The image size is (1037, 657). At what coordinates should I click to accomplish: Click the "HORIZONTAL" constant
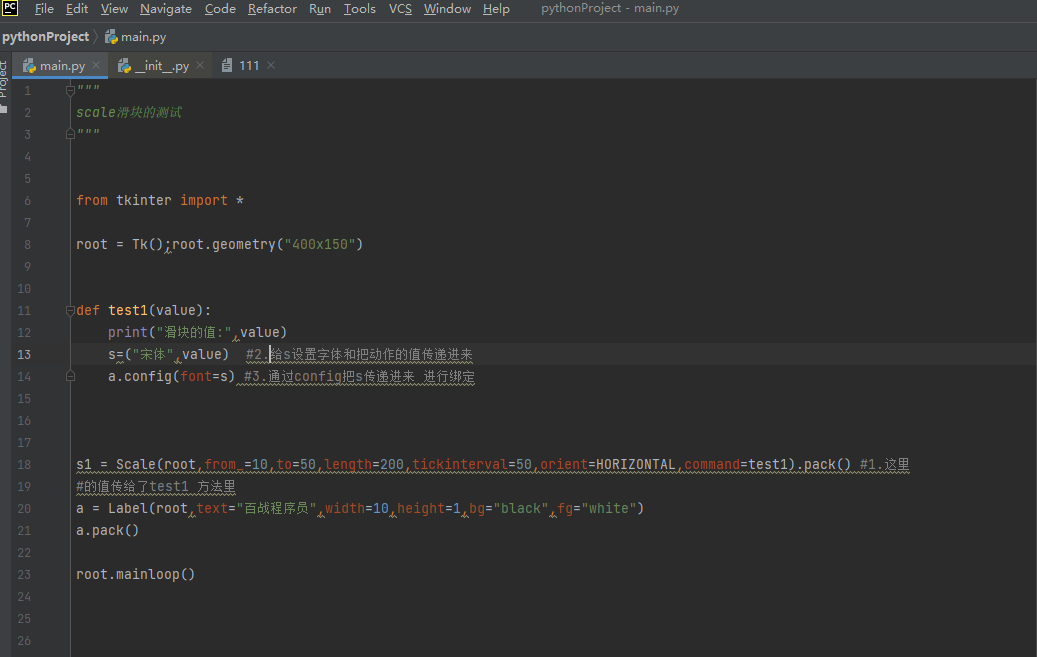pyautogui.click(x=636, y=464)
